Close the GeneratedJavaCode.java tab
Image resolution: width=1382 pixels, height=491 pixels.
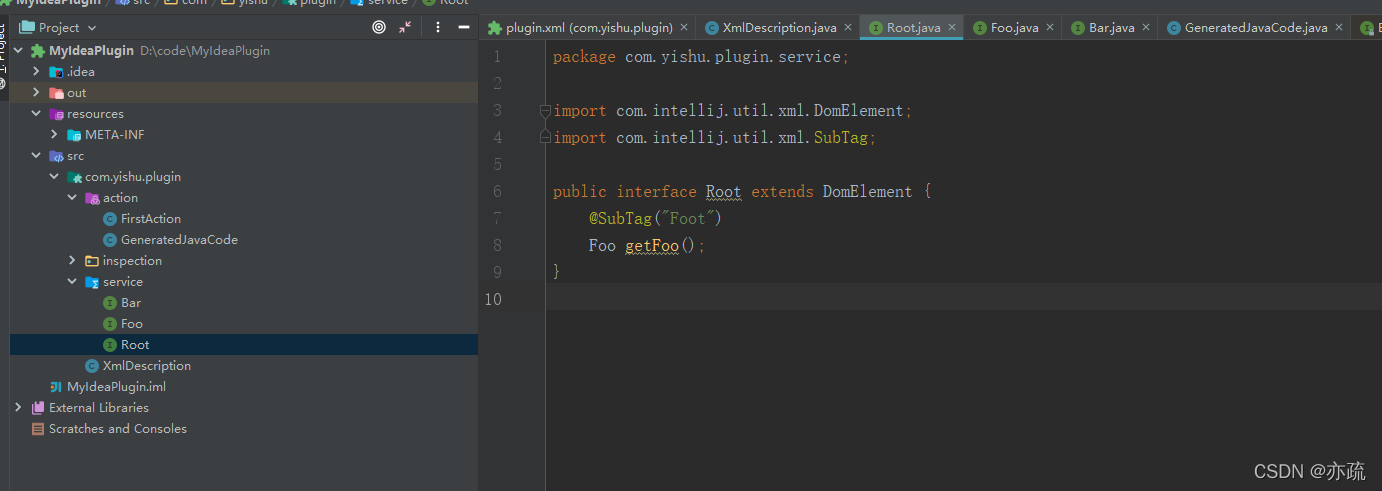click(1339, 28)
